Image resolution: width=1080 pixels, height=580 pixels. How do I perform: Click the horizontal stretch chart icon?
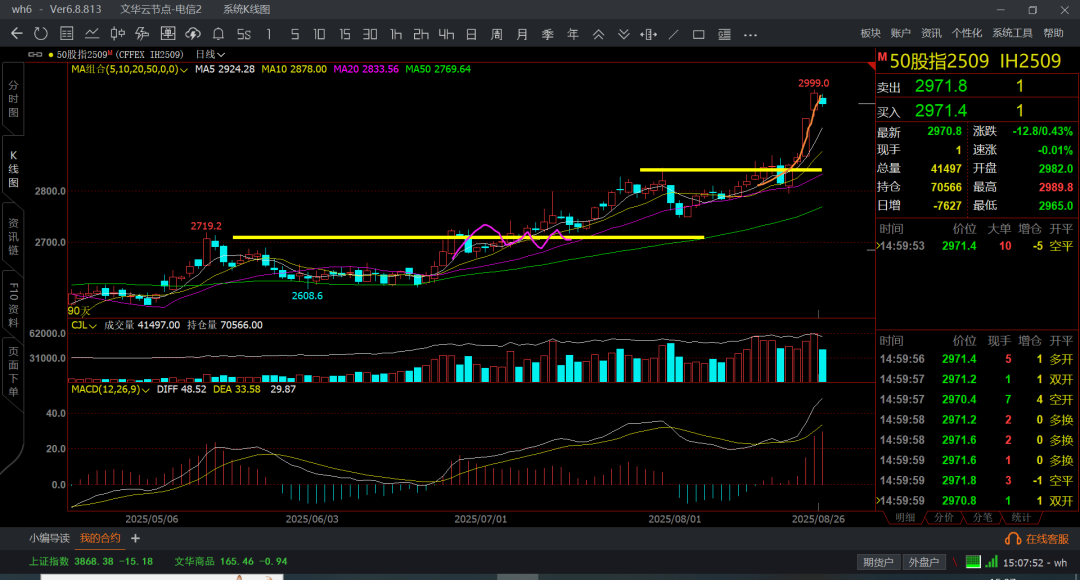648,34
